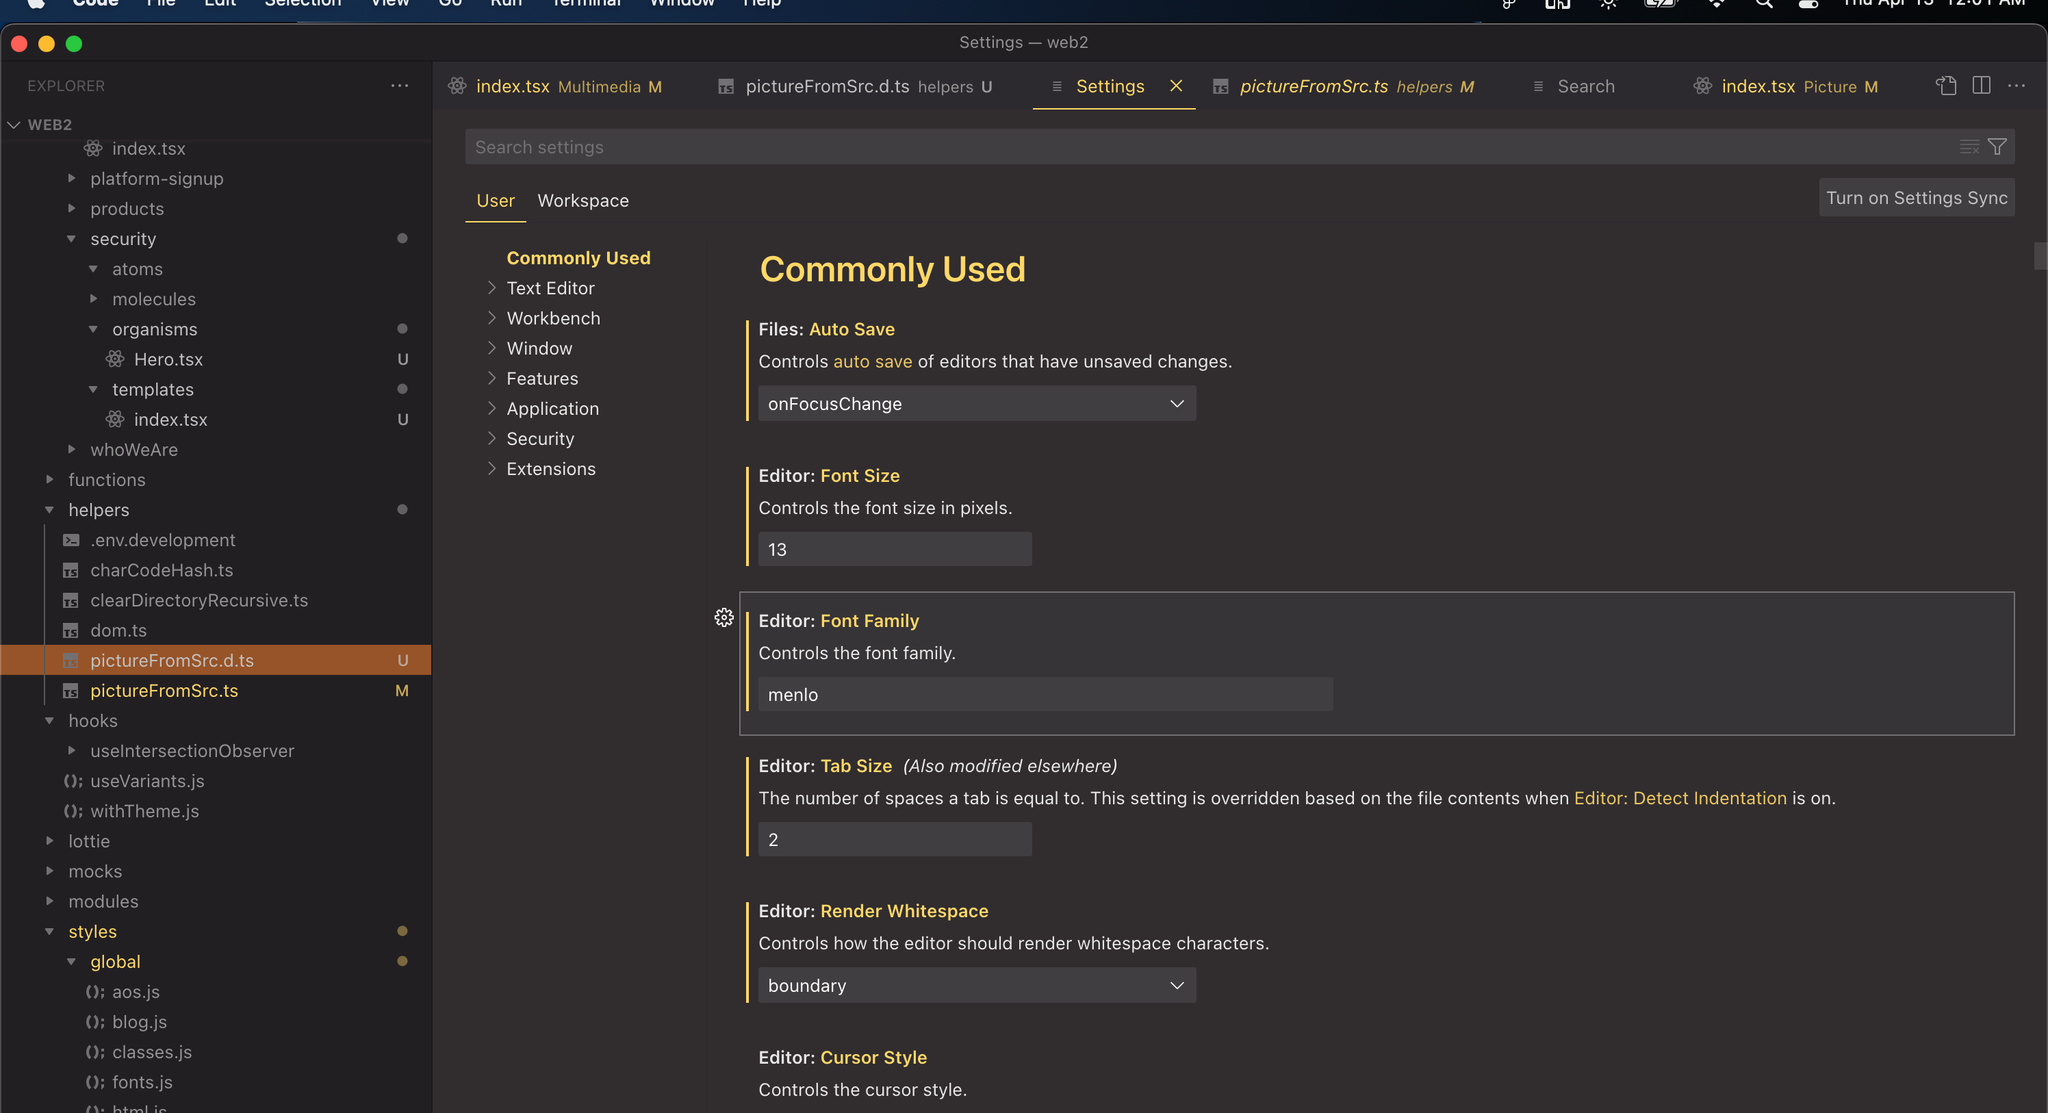The height and width of the screenshot is (1113, 2048).
Task: Open the Selection menu in menu bar
Action: 303,4
